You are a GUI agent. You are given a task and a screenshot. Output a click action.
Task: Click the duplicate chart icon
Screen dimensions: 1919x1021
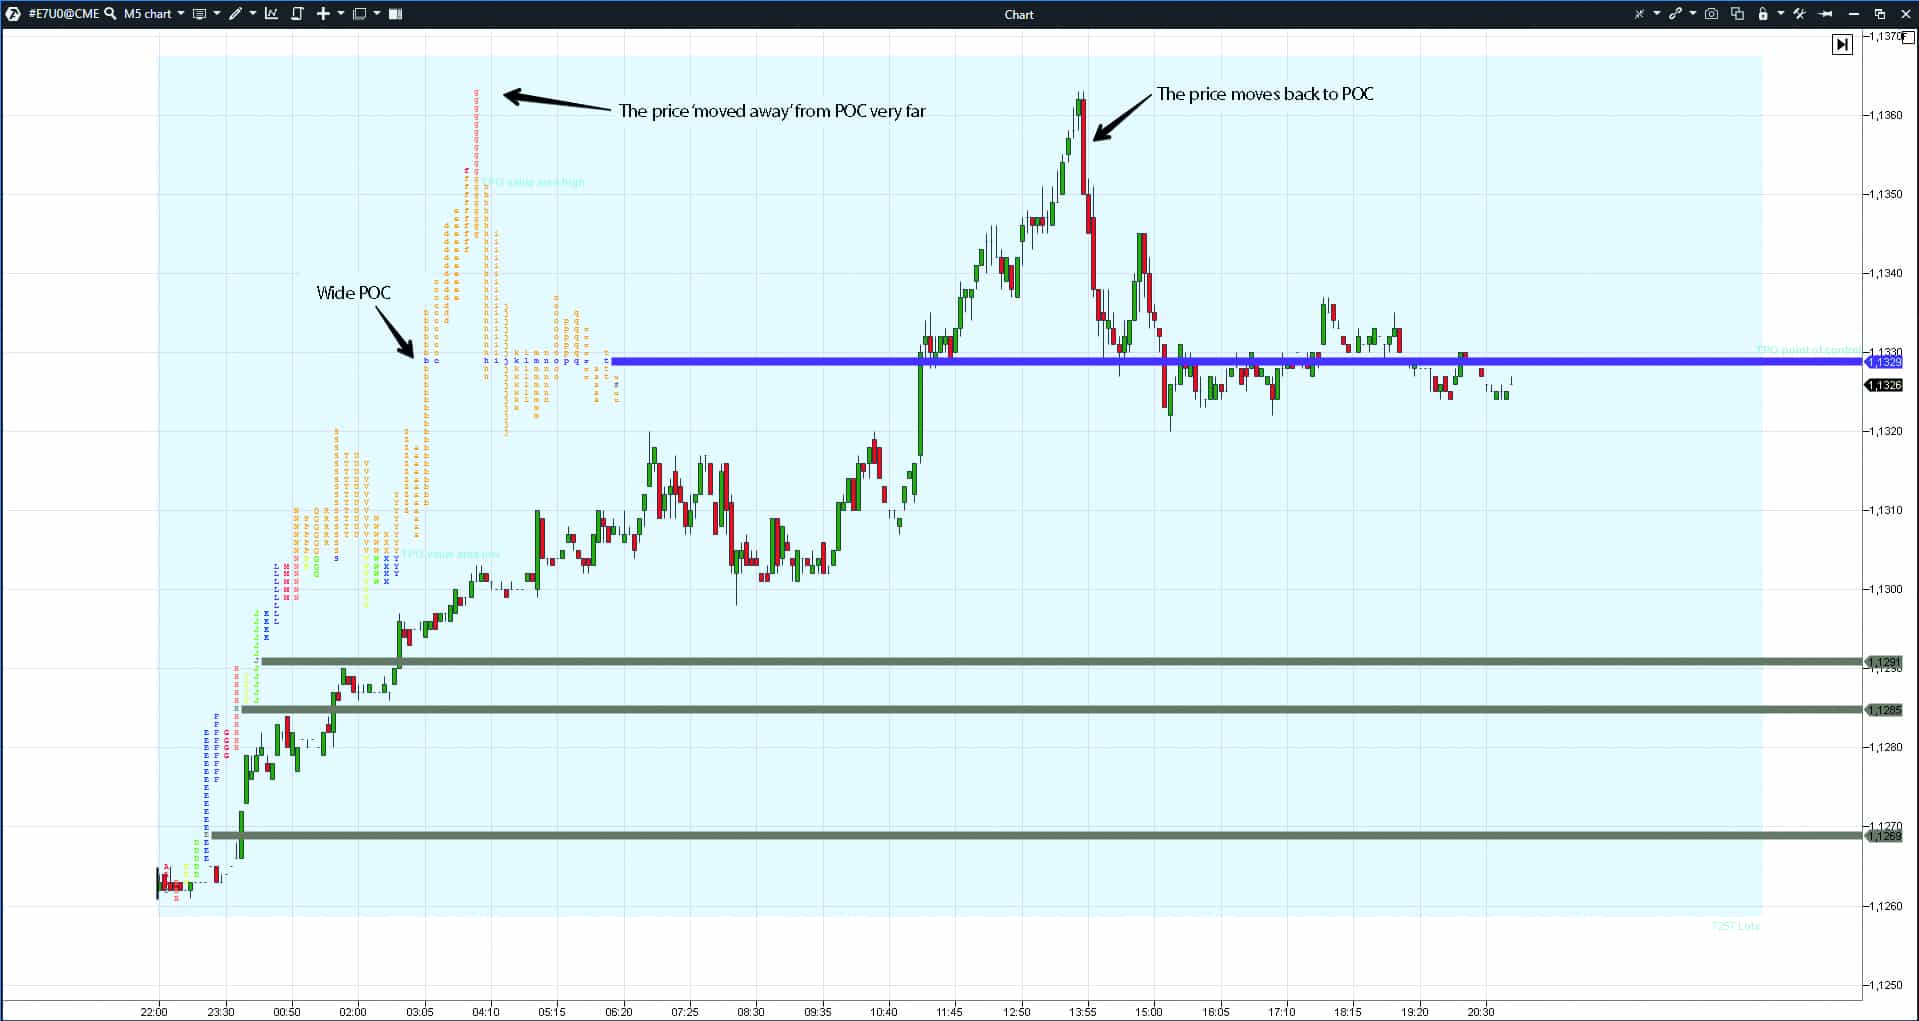point(1738,14)
